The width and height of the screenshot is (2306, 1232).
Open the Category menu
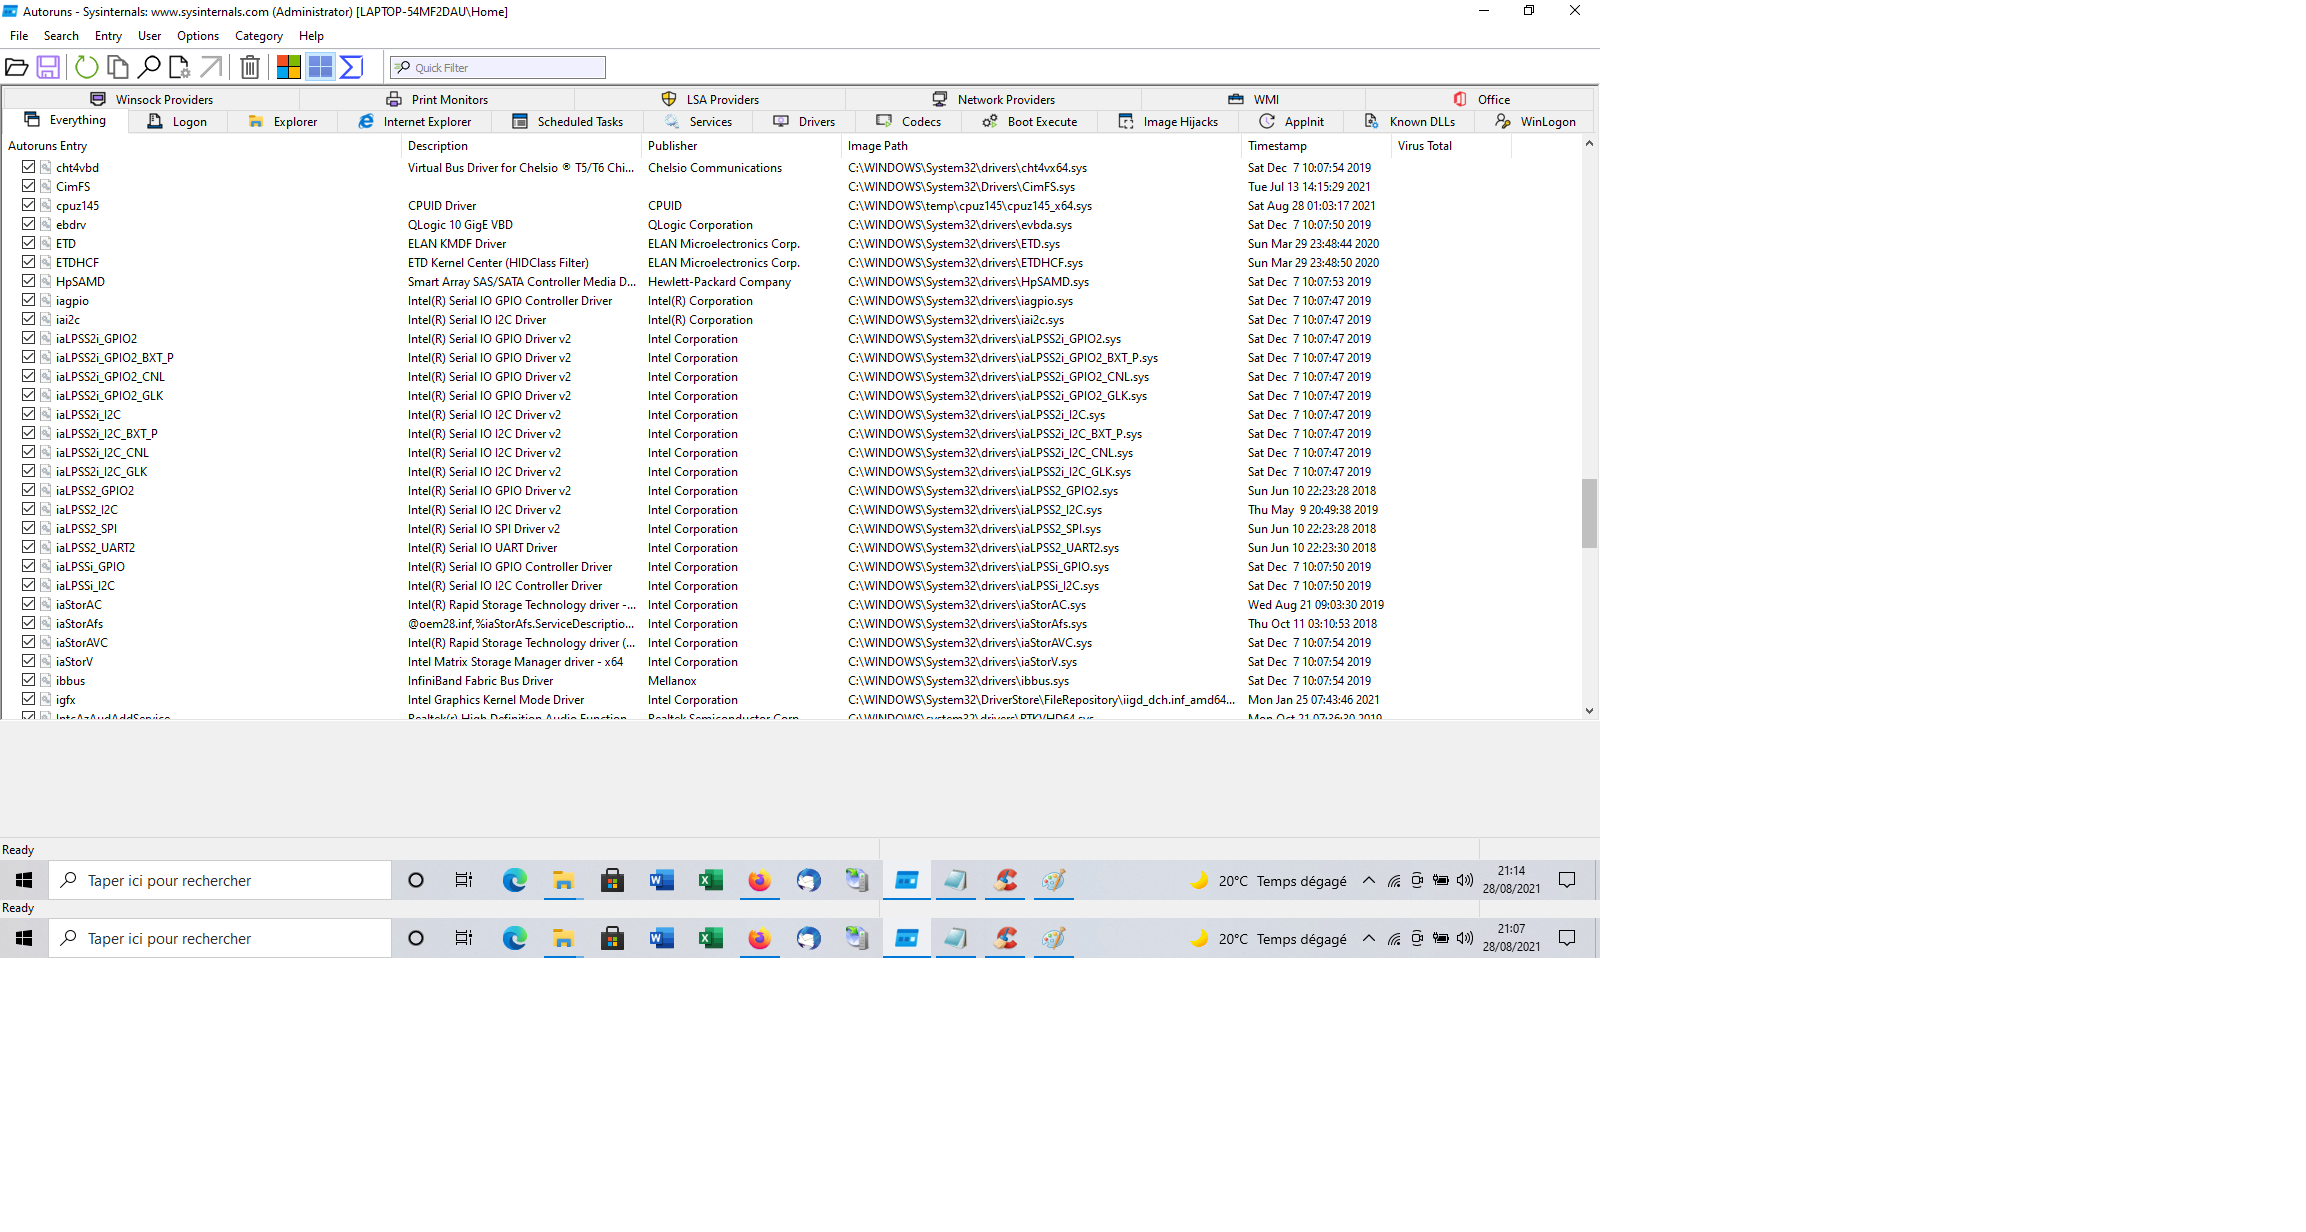pyautogui.click(x=259, y=36)
